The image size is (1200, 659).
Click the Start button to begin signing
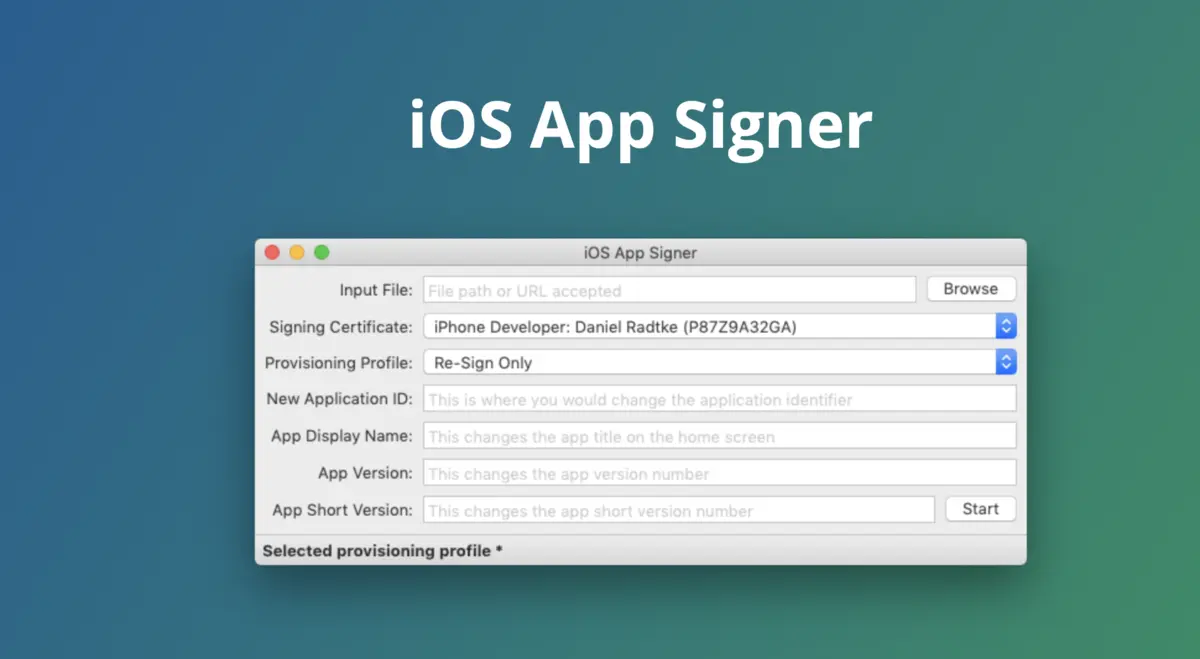(x=980, y=509)
